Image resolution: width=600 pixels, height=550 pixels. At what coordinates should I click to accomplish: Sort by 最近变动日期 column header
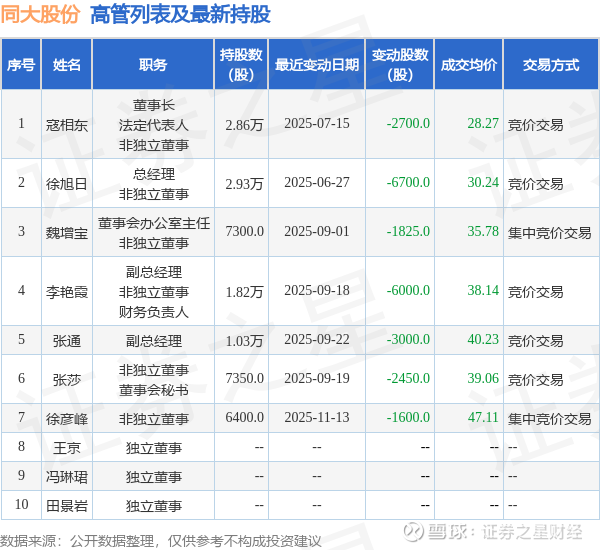(x=317, y=64)
